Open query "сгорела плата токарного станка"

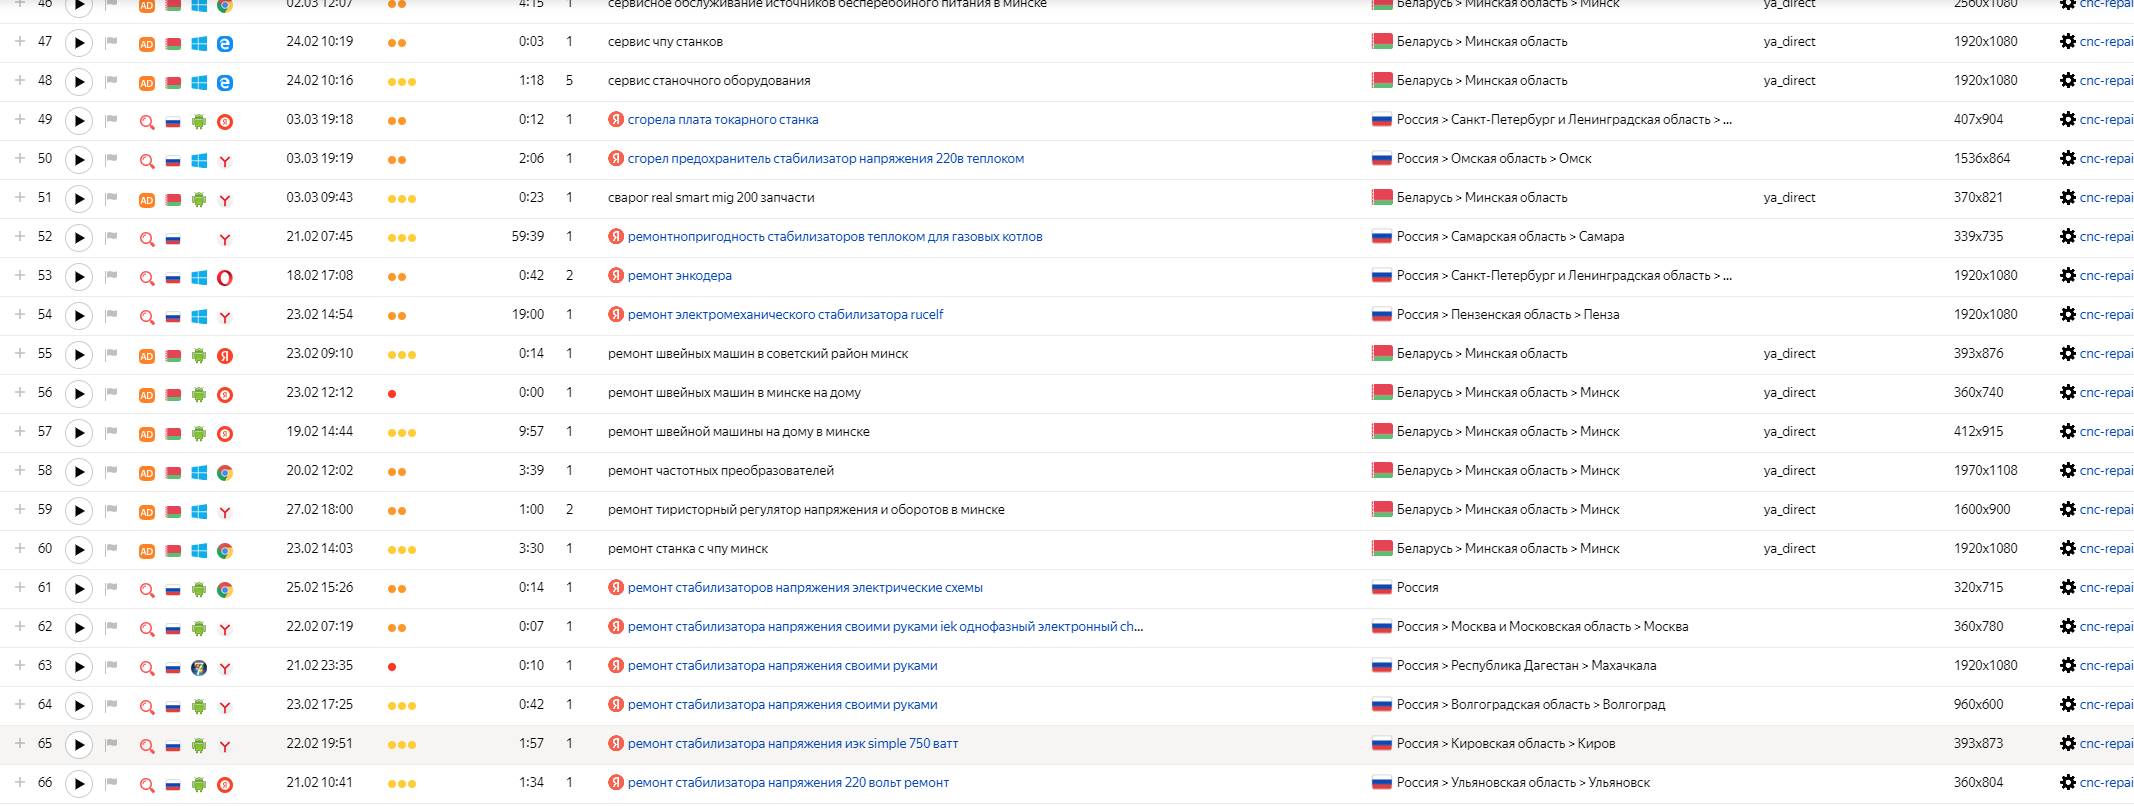(x=722, y=120)
